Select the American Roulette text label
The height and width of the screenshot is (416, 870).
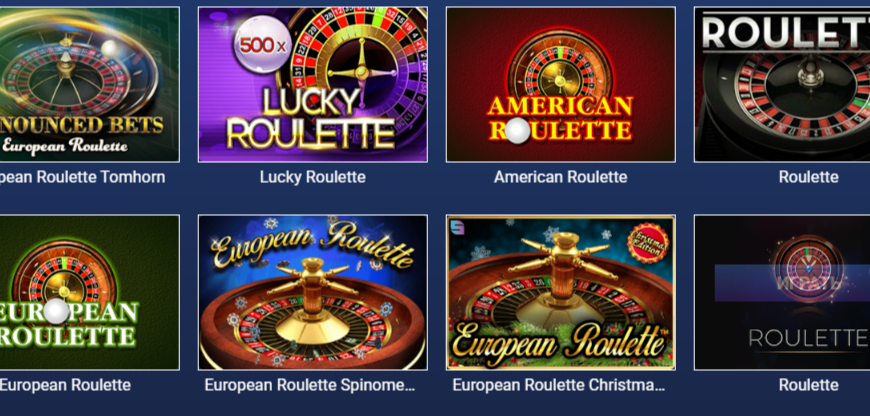click(x=561, y=177)
